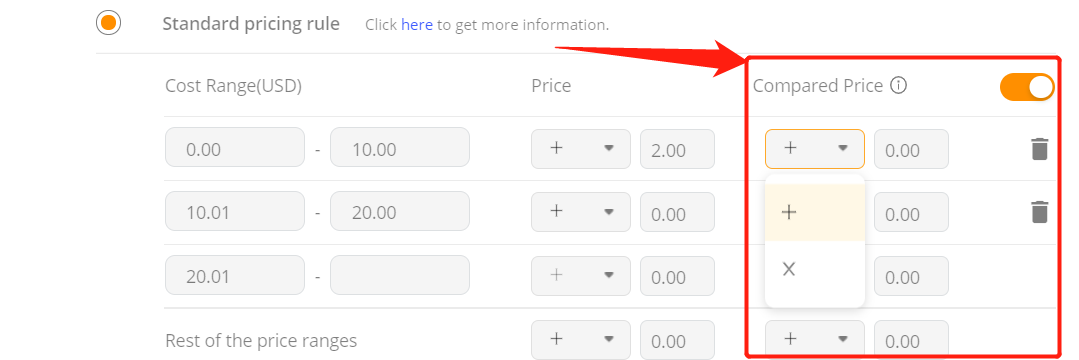Expand Price operator dropdown for rest of ranges

click(x=581, y=339)
